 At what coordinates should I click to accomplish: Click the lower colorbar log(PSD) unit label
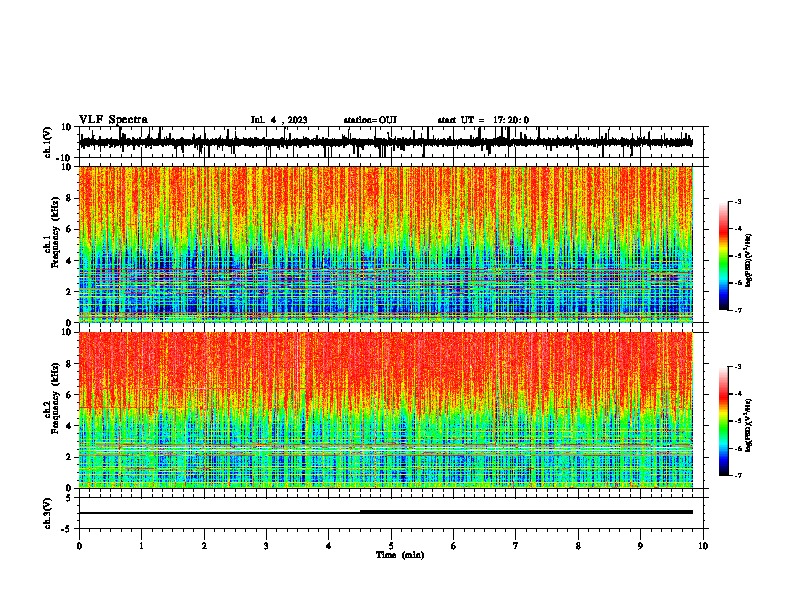(749, 425)
